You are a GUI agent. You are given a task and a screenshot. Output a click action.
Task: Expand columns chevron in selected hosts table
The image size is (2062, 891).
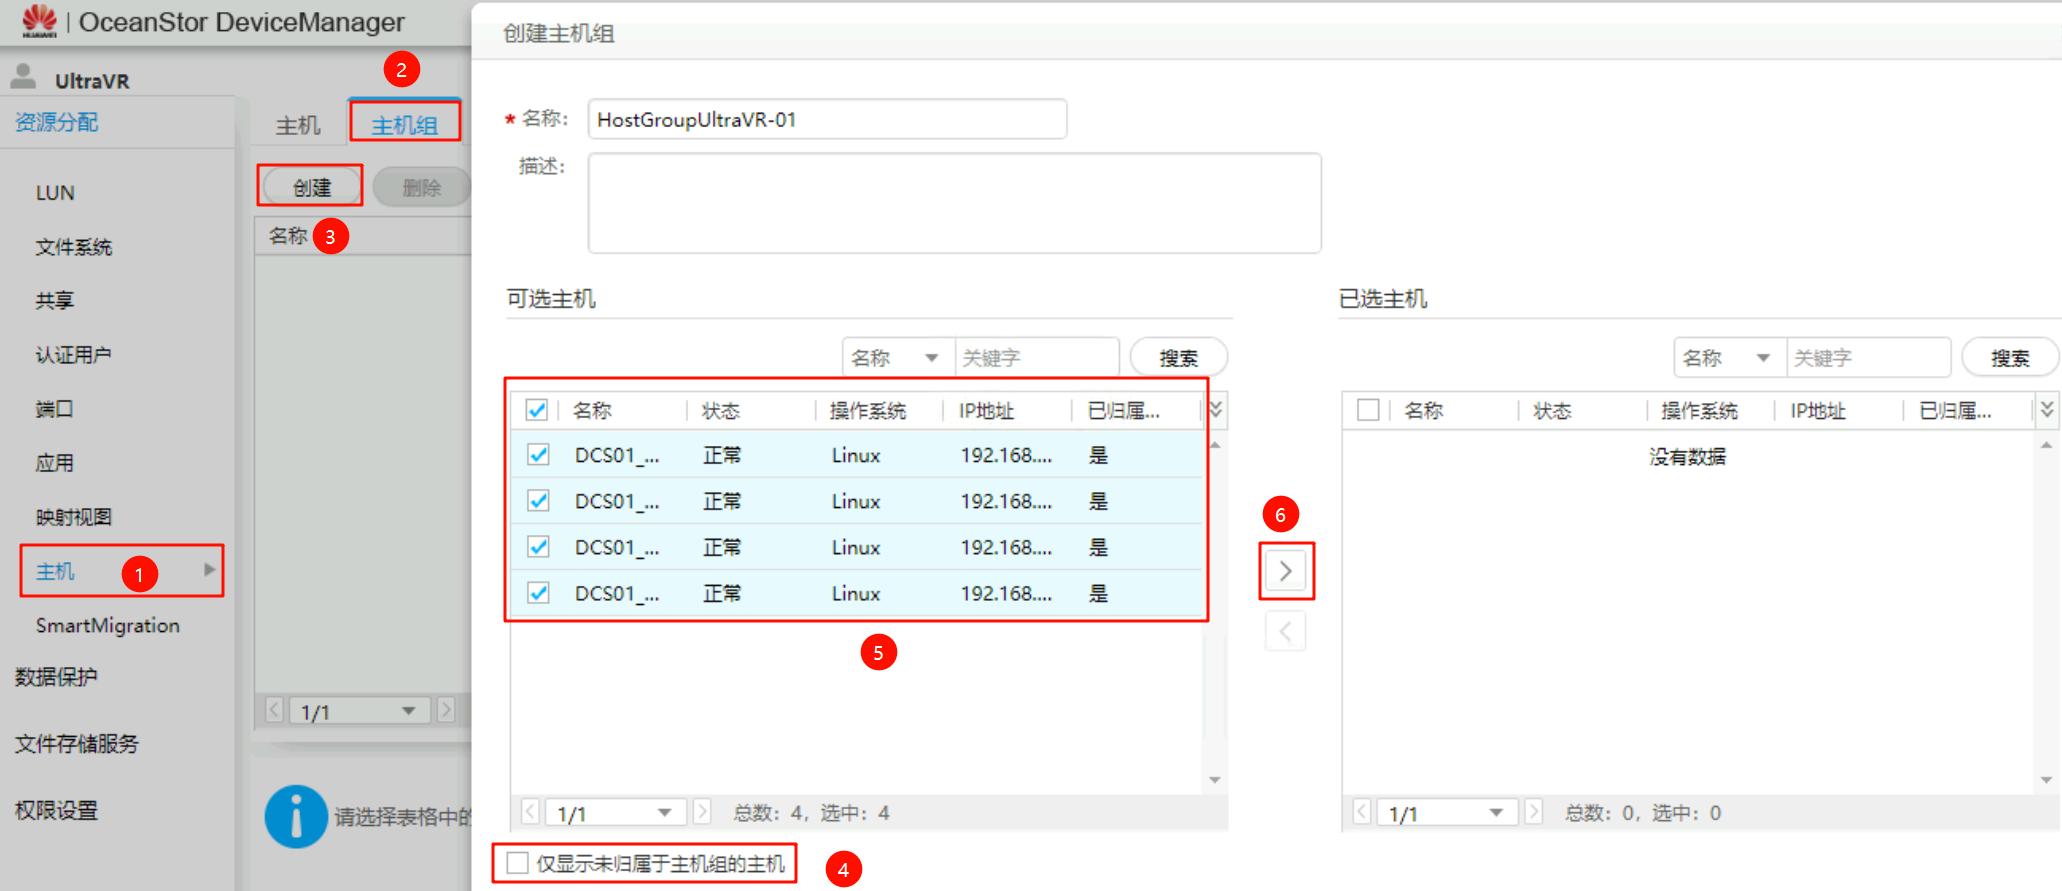point(2046,410)
